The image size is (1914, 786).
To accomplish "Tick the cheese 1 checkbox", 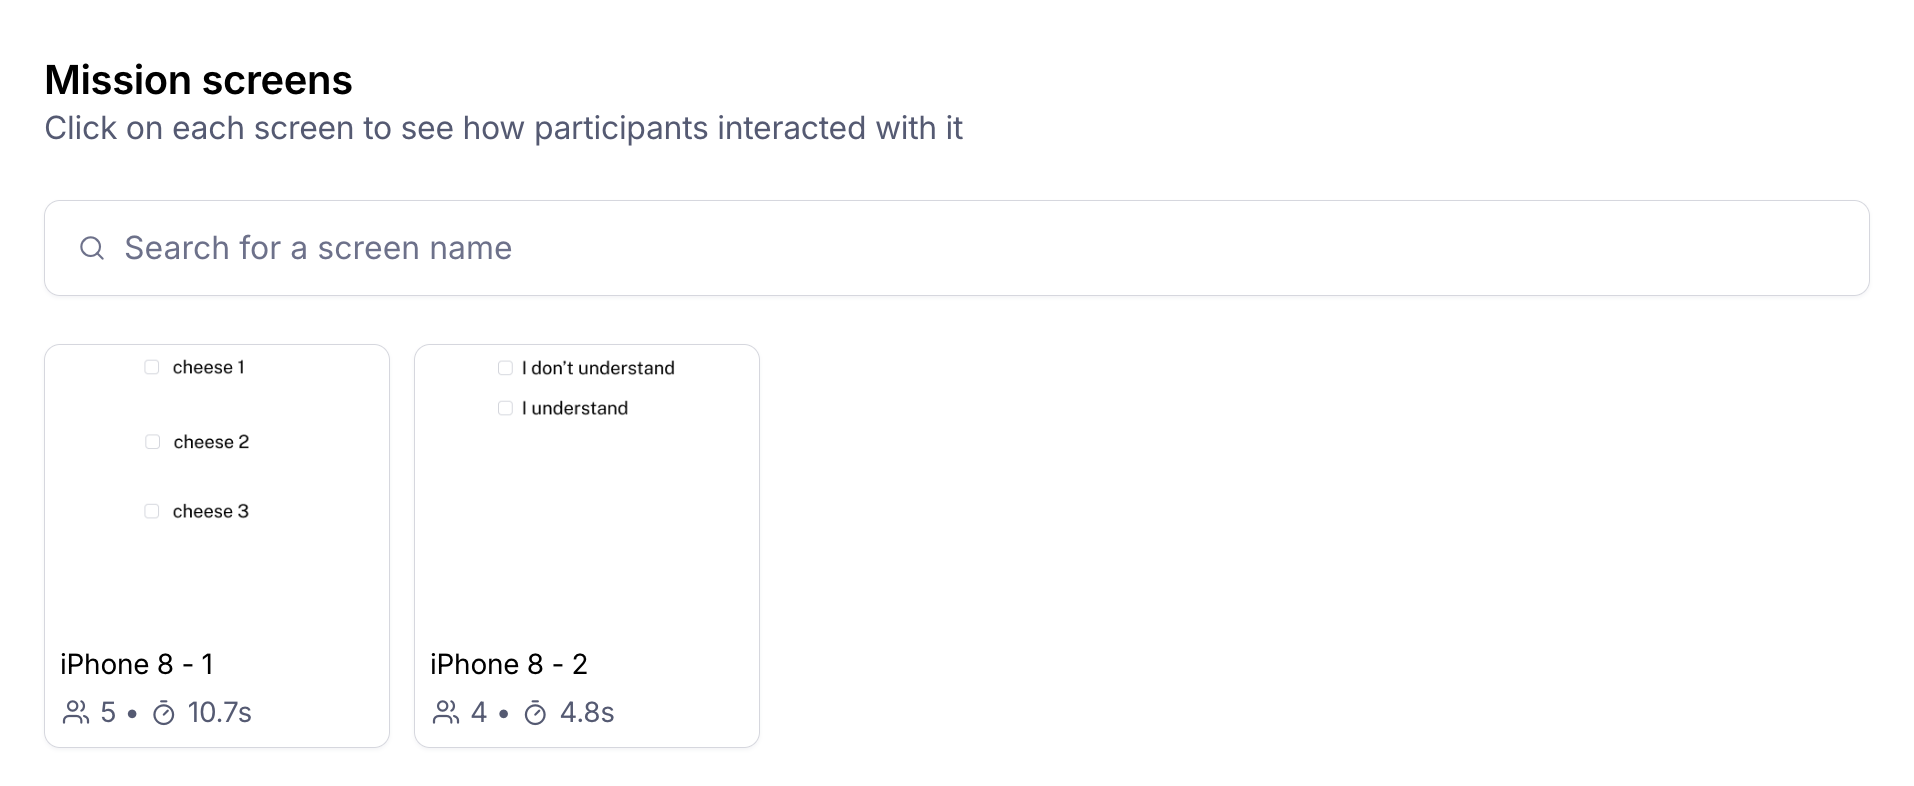I will pyautogui.click(x=152, y=367).
